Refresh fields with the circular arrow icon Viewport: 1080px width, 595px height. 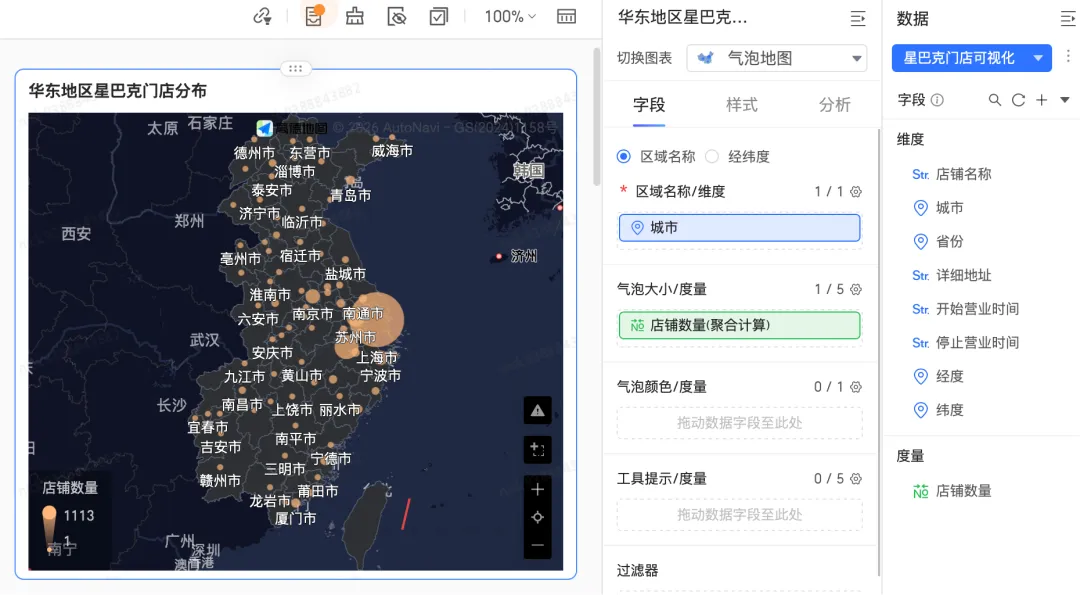point(1018,101)
